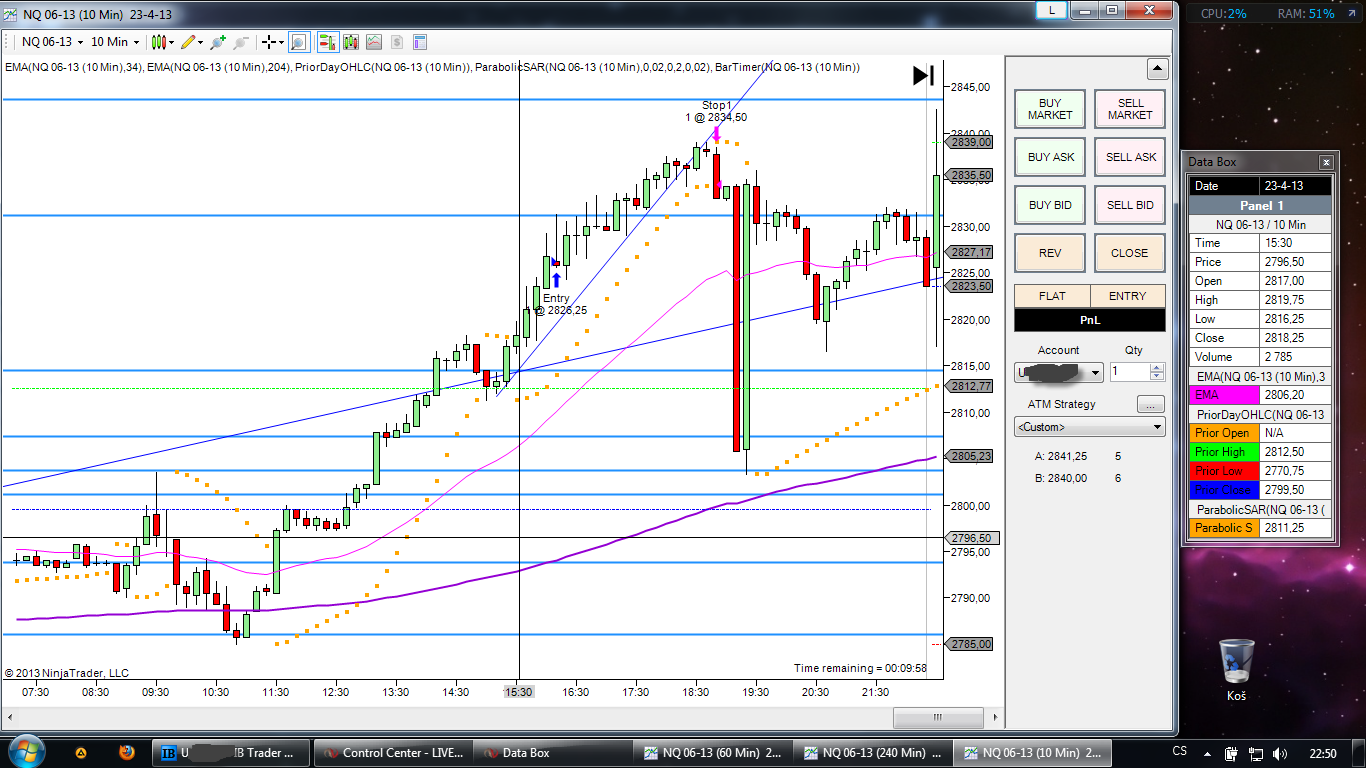The image size is (1366, 768).
Task: Place a BUY ASK order
Action: pos(1050,157)
